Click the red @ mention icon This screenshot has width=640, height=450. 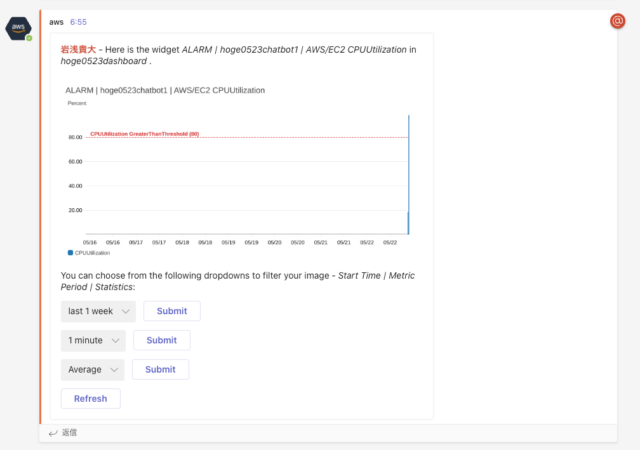pos(618,21)
